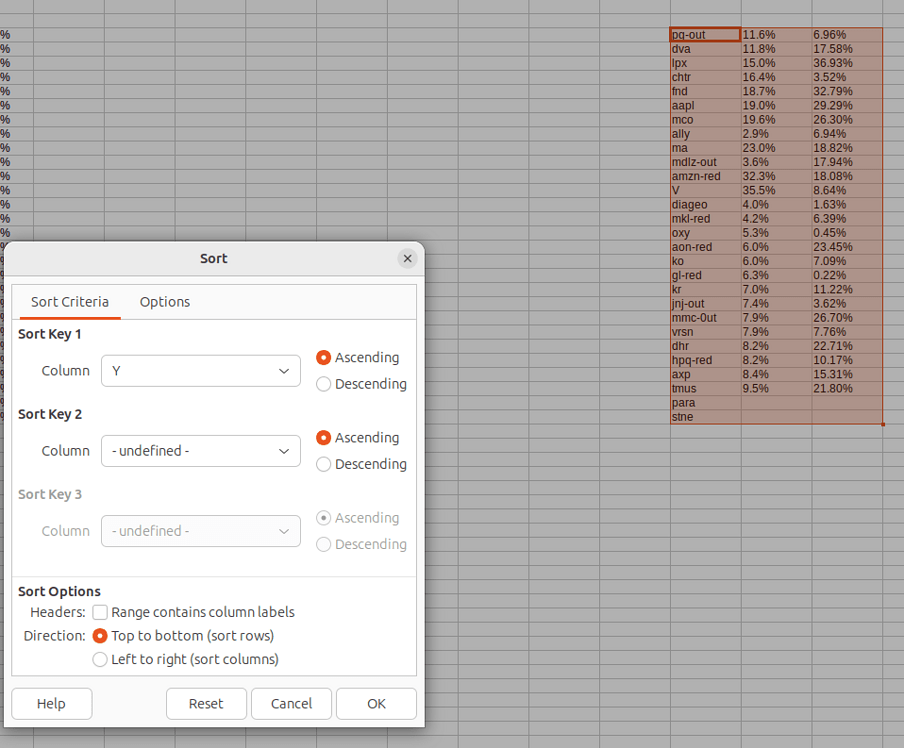Click the 36.93% value cell
Screen dimensions: 904x748
point(847,63)
